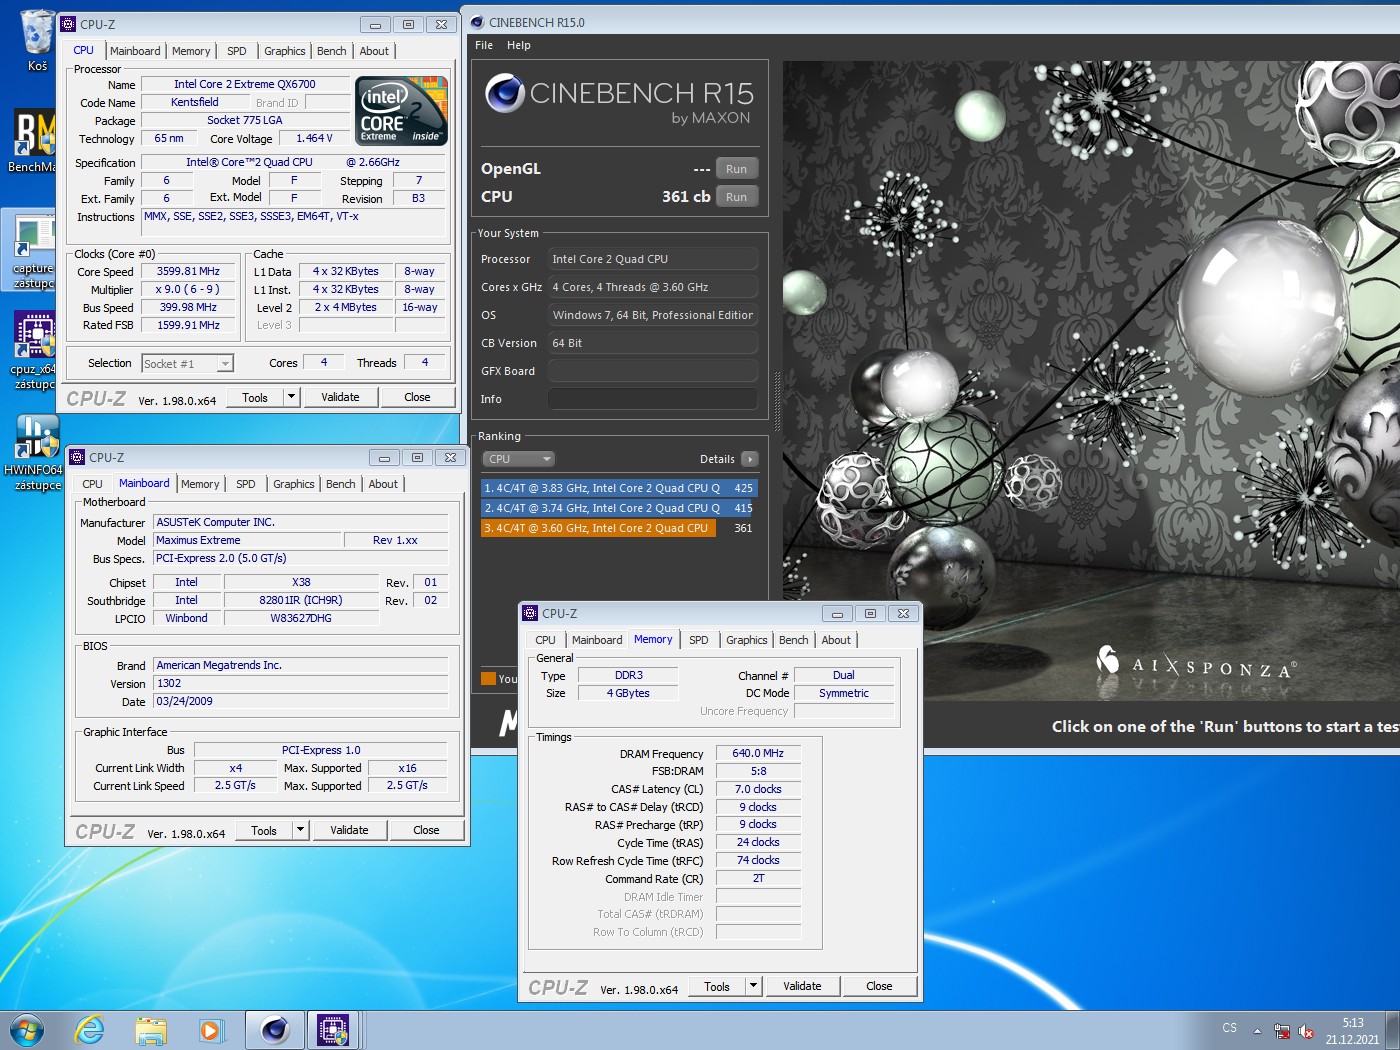This screenshot has width=1400, height=1050.
Task: Click Validate in the CPU window
Action: (x=340, y=397)
